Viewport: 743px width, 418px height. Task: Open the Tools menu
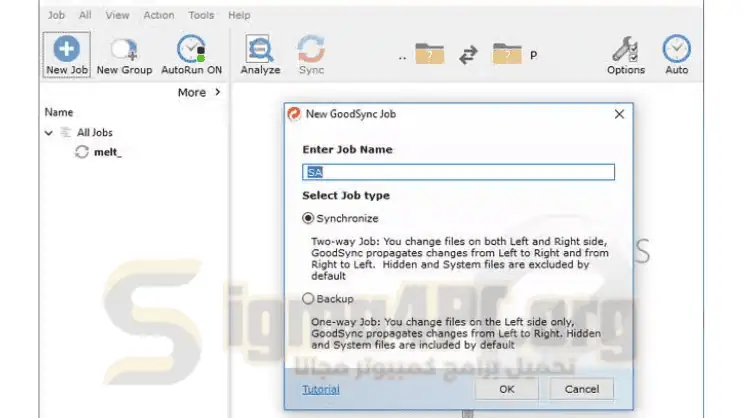pyautogui.click(x=201, y=15)
